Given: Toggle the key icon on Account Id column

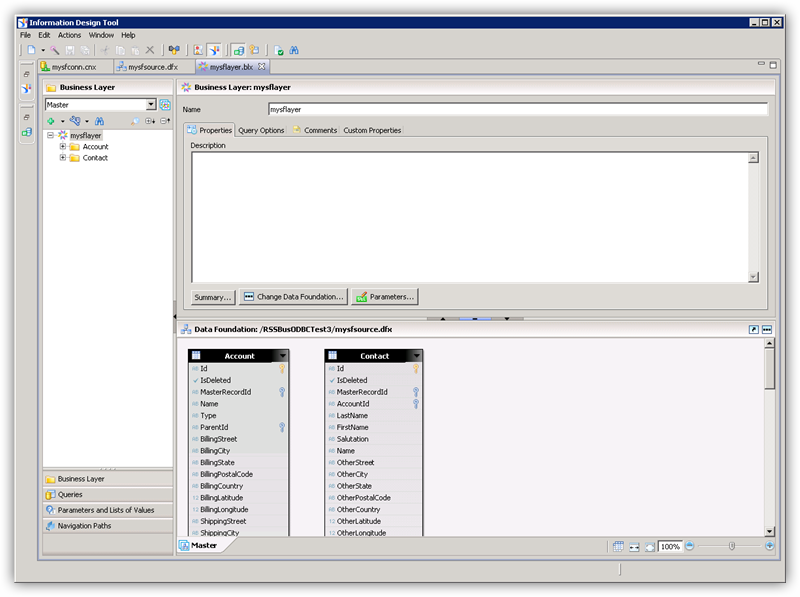Looking at the screenshot, I should (282, 368).
